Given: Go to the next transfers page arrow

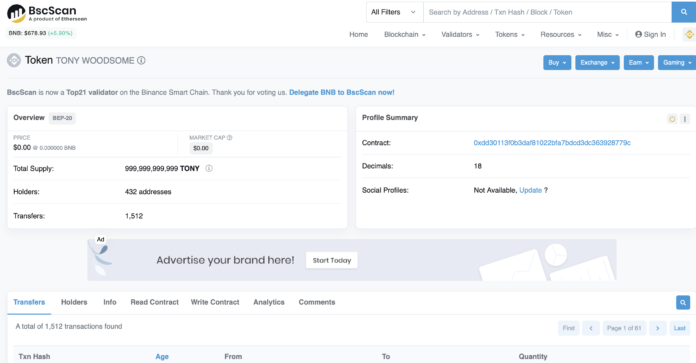Looking at the screenshot, I should click(x=657, y=328).
